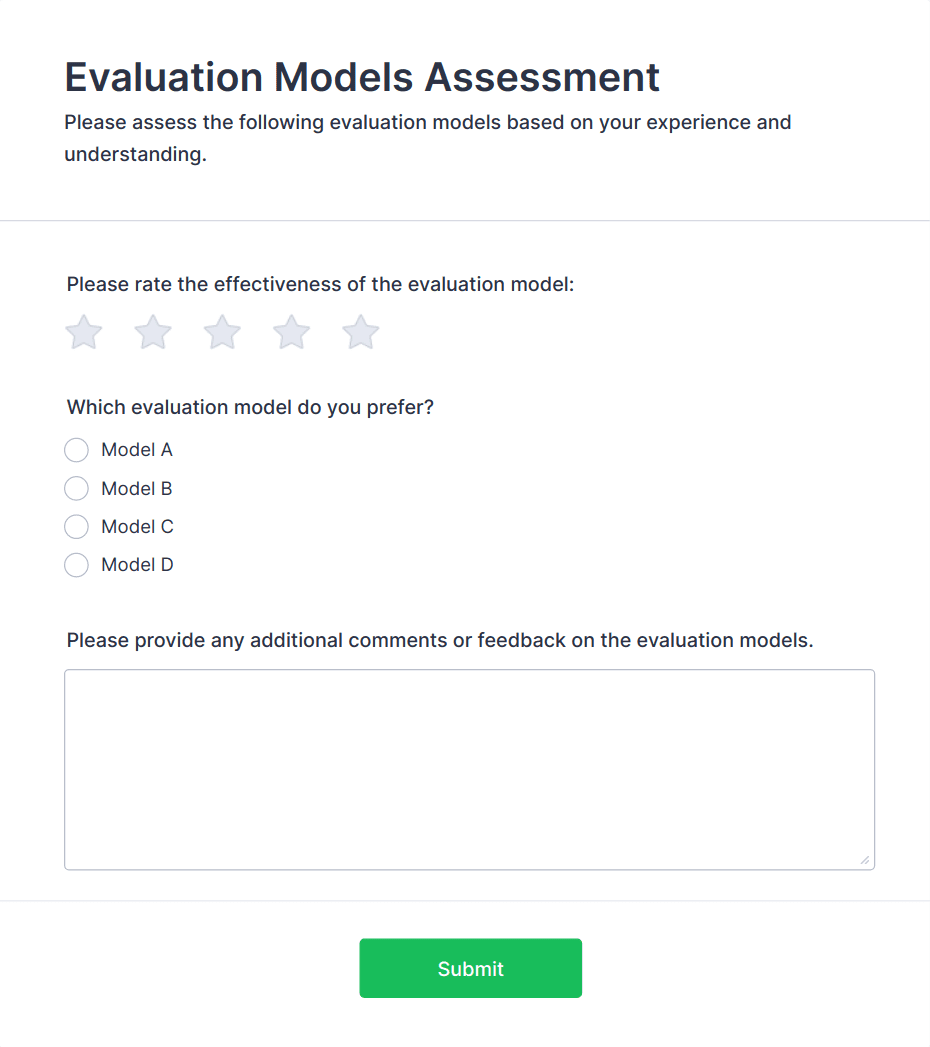Viewport: 930px width, 1047px height.
Task: Click the form description text
Action: tap(427, 138)
